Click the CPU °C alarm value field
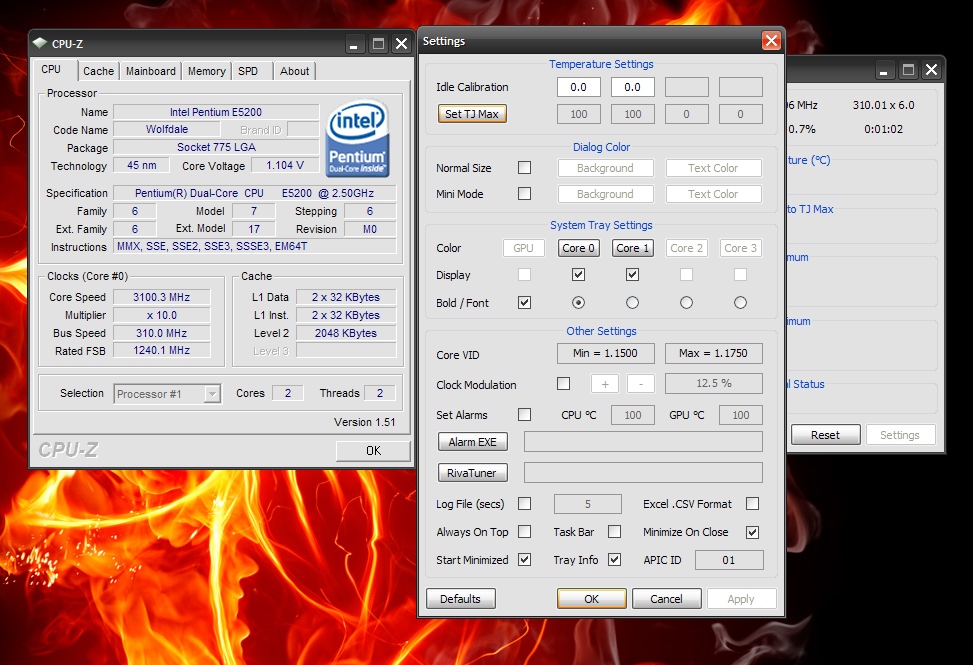973x665 pixels. (633, 415)
